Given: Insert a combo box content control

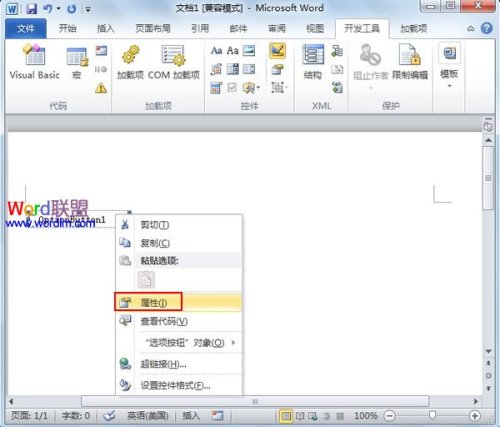Looking at the screenshot, I should (233, 69).
